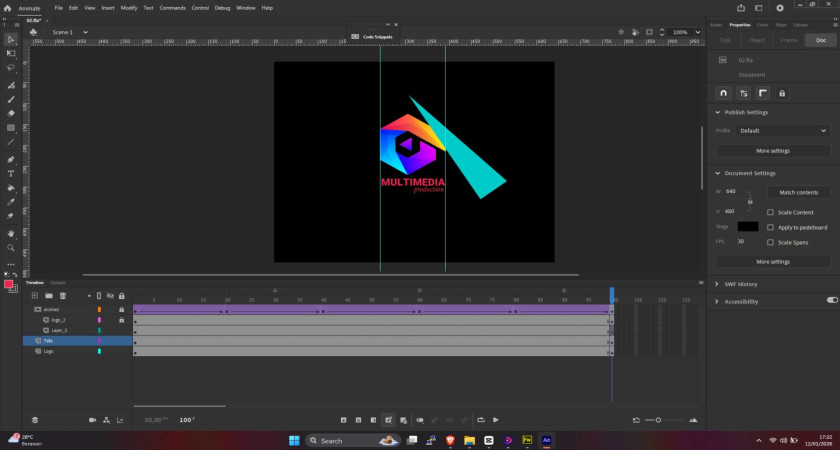This screenshot has width=840, height=450.
Task: Click More settings under Document Settings
Action: pos(773,262)
